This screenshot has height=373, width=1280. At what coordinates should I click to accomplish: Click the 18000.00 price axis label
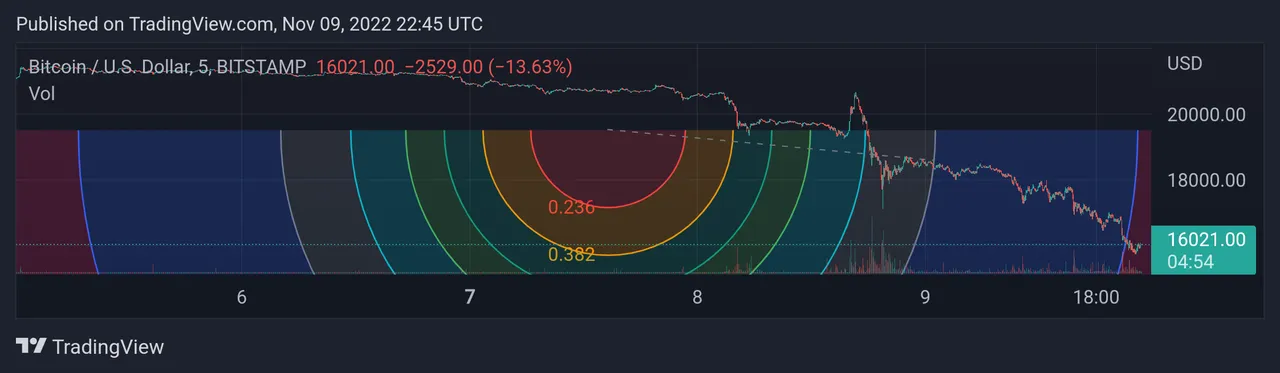(x=1206, y=181)
